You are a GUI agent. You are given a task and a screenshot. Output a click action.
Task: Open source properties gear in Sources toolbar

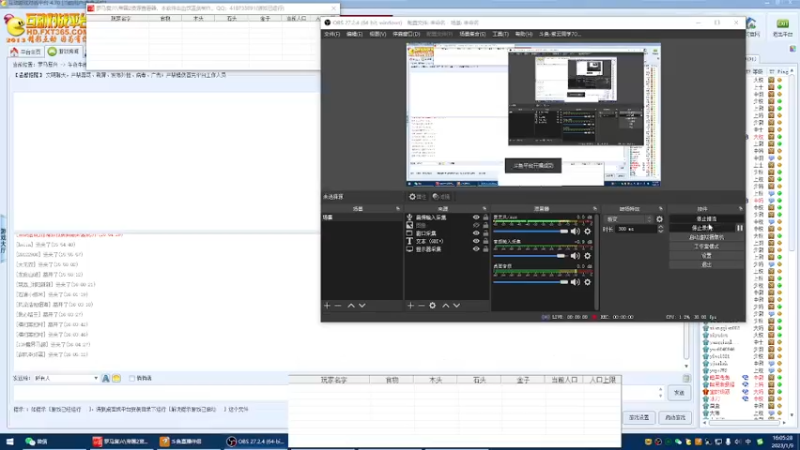click(x=433, y=306)
